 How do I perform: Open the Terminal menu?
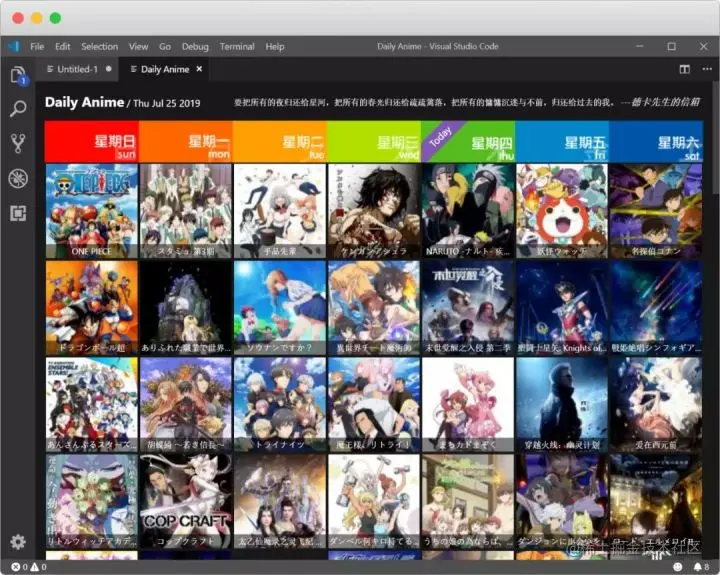click(237, 46)
